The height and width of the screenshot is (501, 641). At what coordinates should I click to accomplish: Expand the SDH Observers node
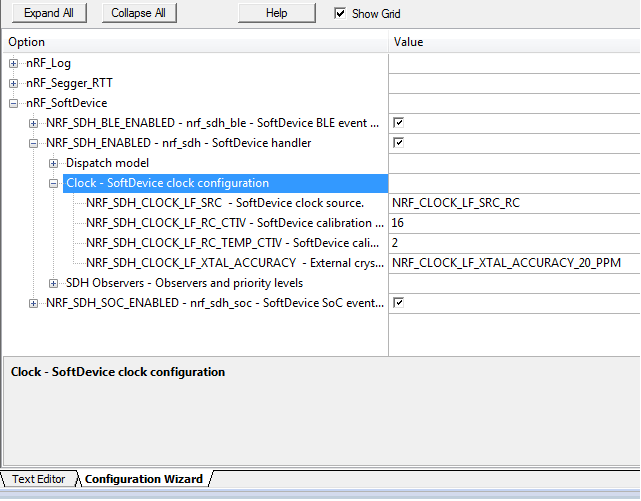click(x=54, y=283)
